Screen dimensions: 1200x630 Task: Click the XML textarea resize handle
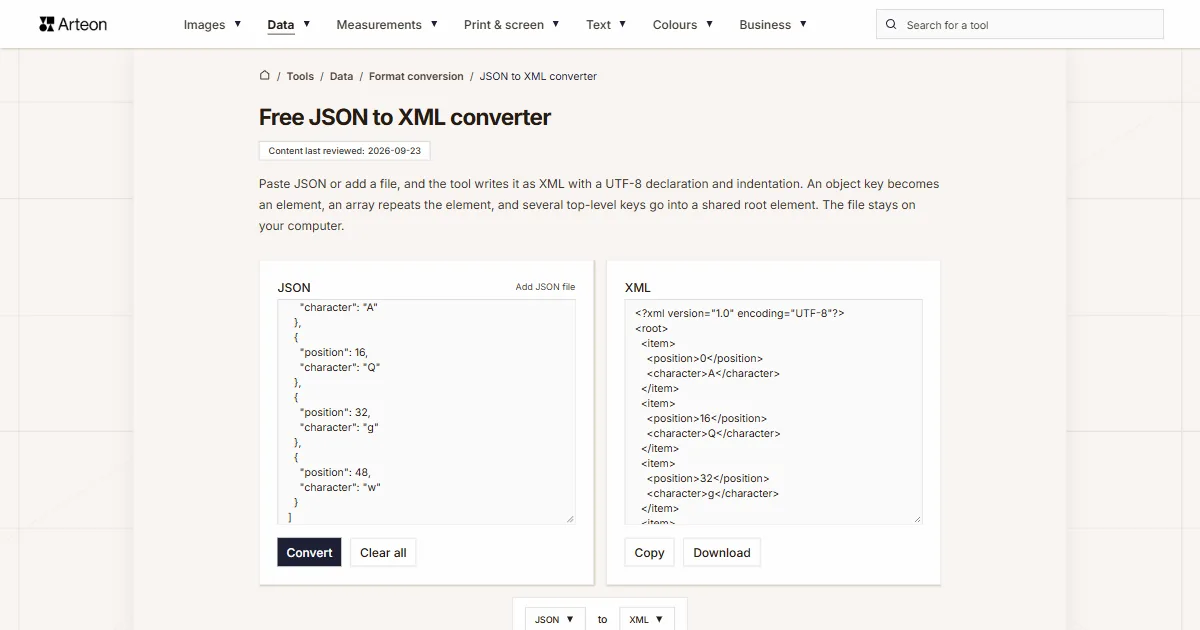(x=916, y=518)
